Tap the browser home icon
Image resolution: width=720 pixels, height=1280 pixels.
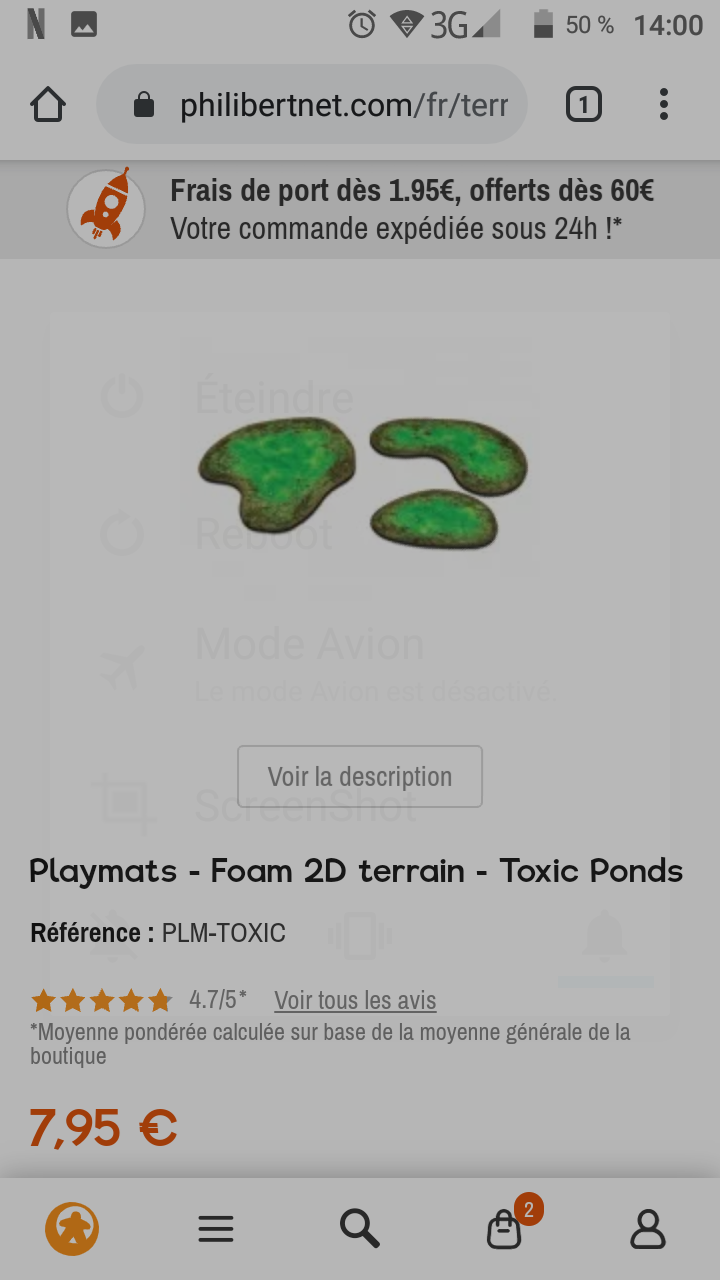(x=48, y=104)
